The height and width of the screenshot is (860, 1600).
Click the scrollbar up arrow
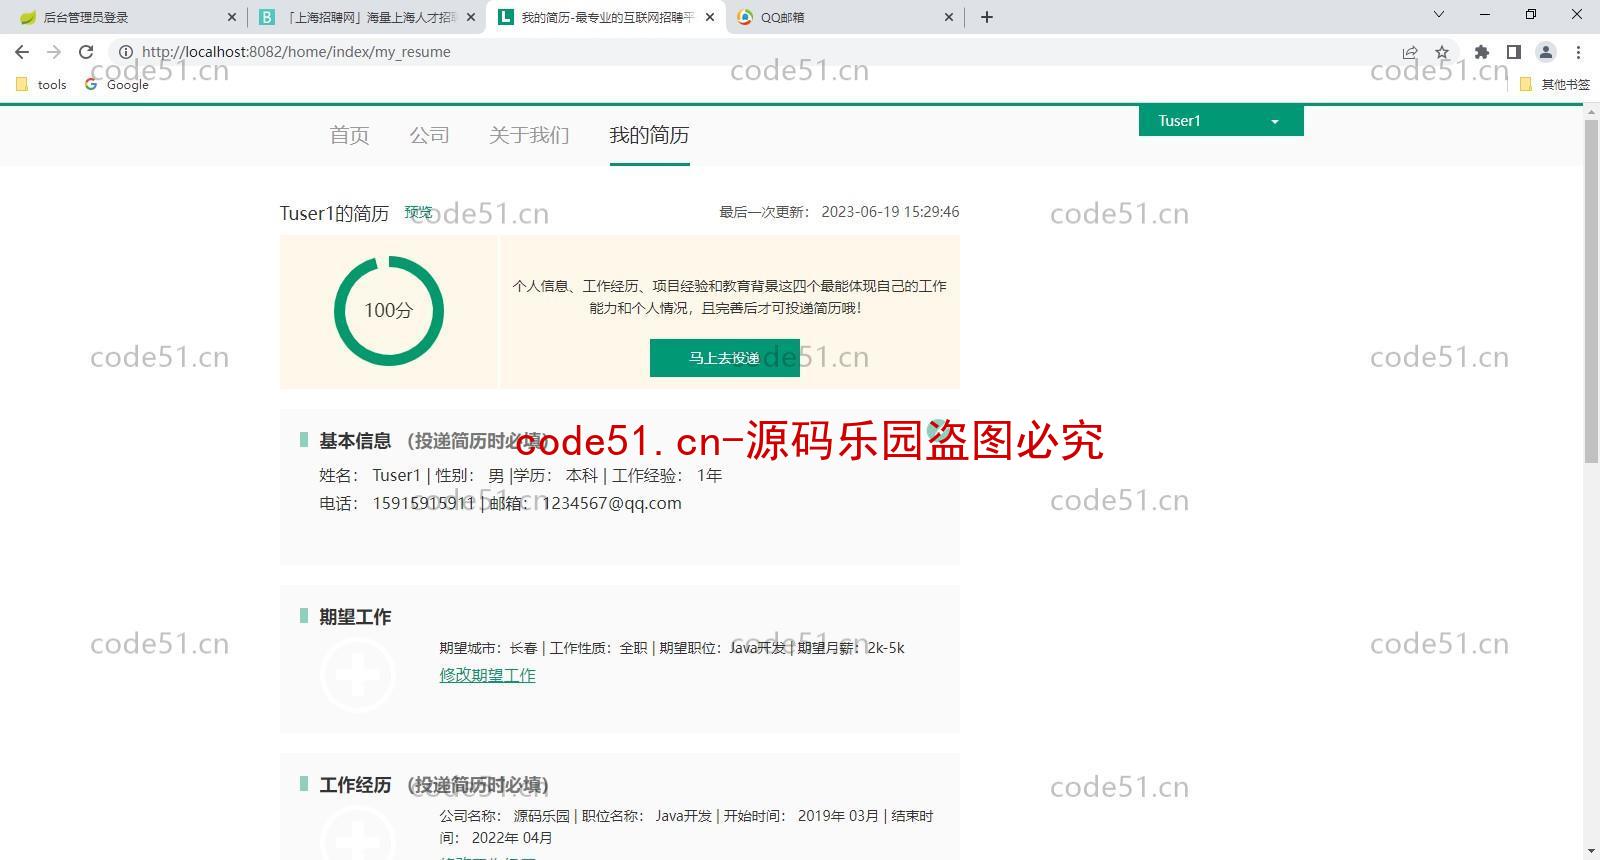tap(1592, 112)
